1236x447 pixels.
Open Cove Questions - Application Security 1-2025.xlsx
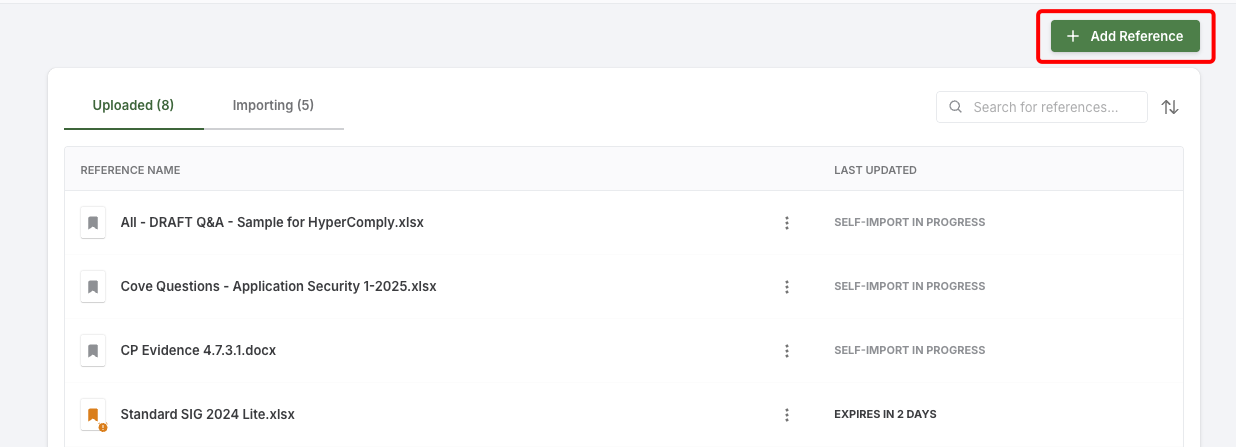tap(278, 286)
